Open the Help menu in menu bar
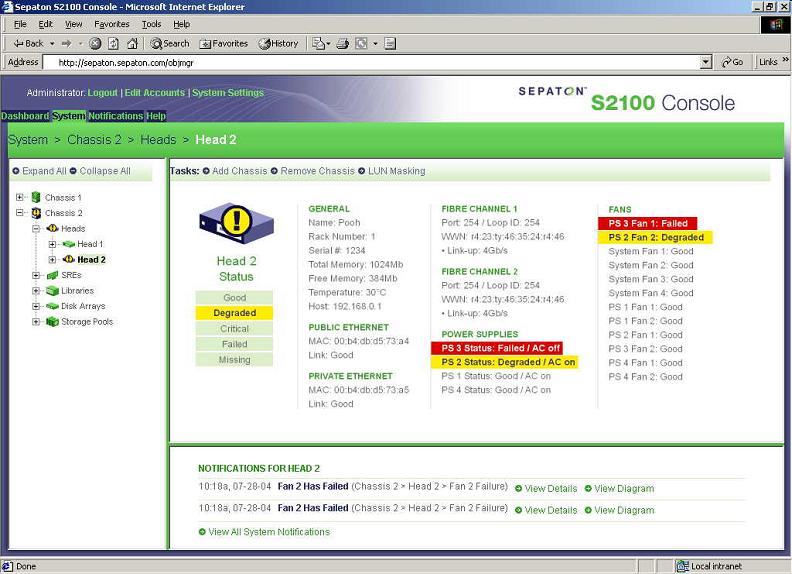Screen dimensions: 792x574 (x=181, y=24)
